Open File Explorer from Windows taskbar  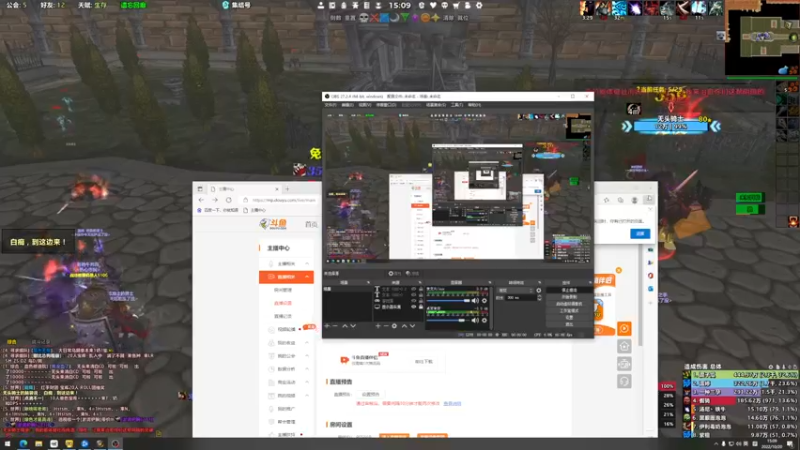click(39, 443)
